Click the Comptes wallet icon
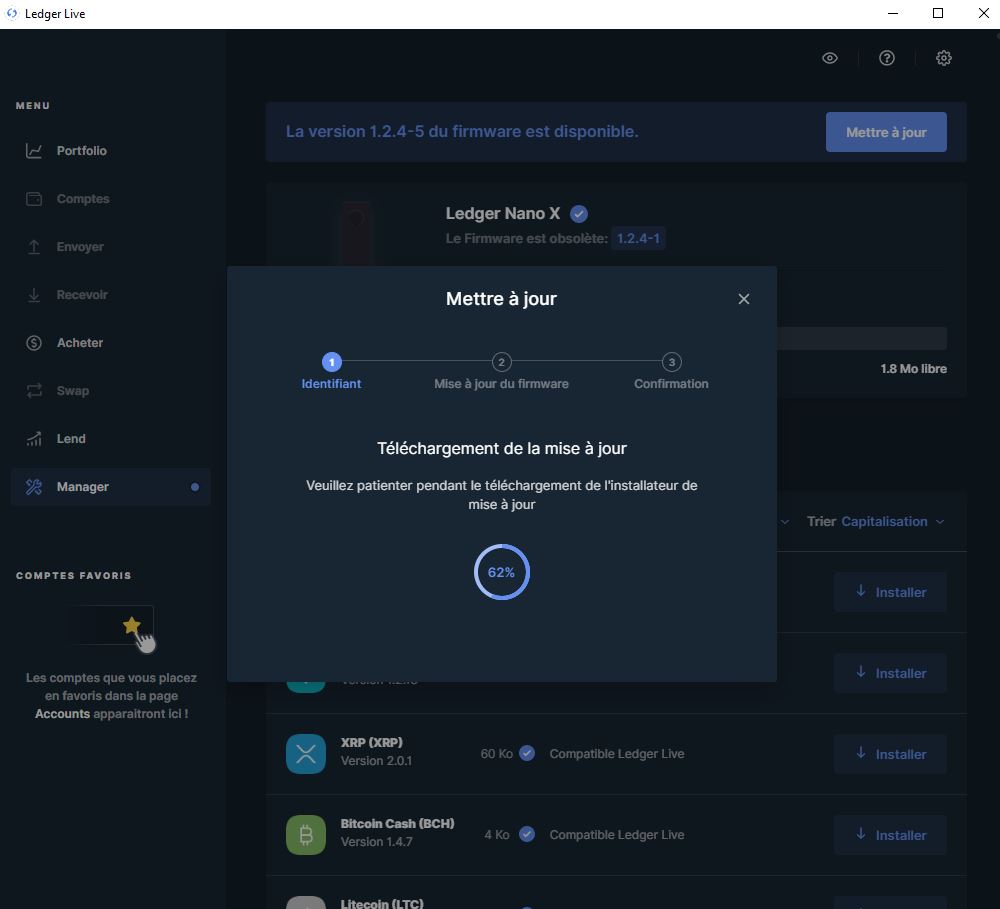Image resolution: width=1000 pixels, height=909 pixels. click(34, 199)
